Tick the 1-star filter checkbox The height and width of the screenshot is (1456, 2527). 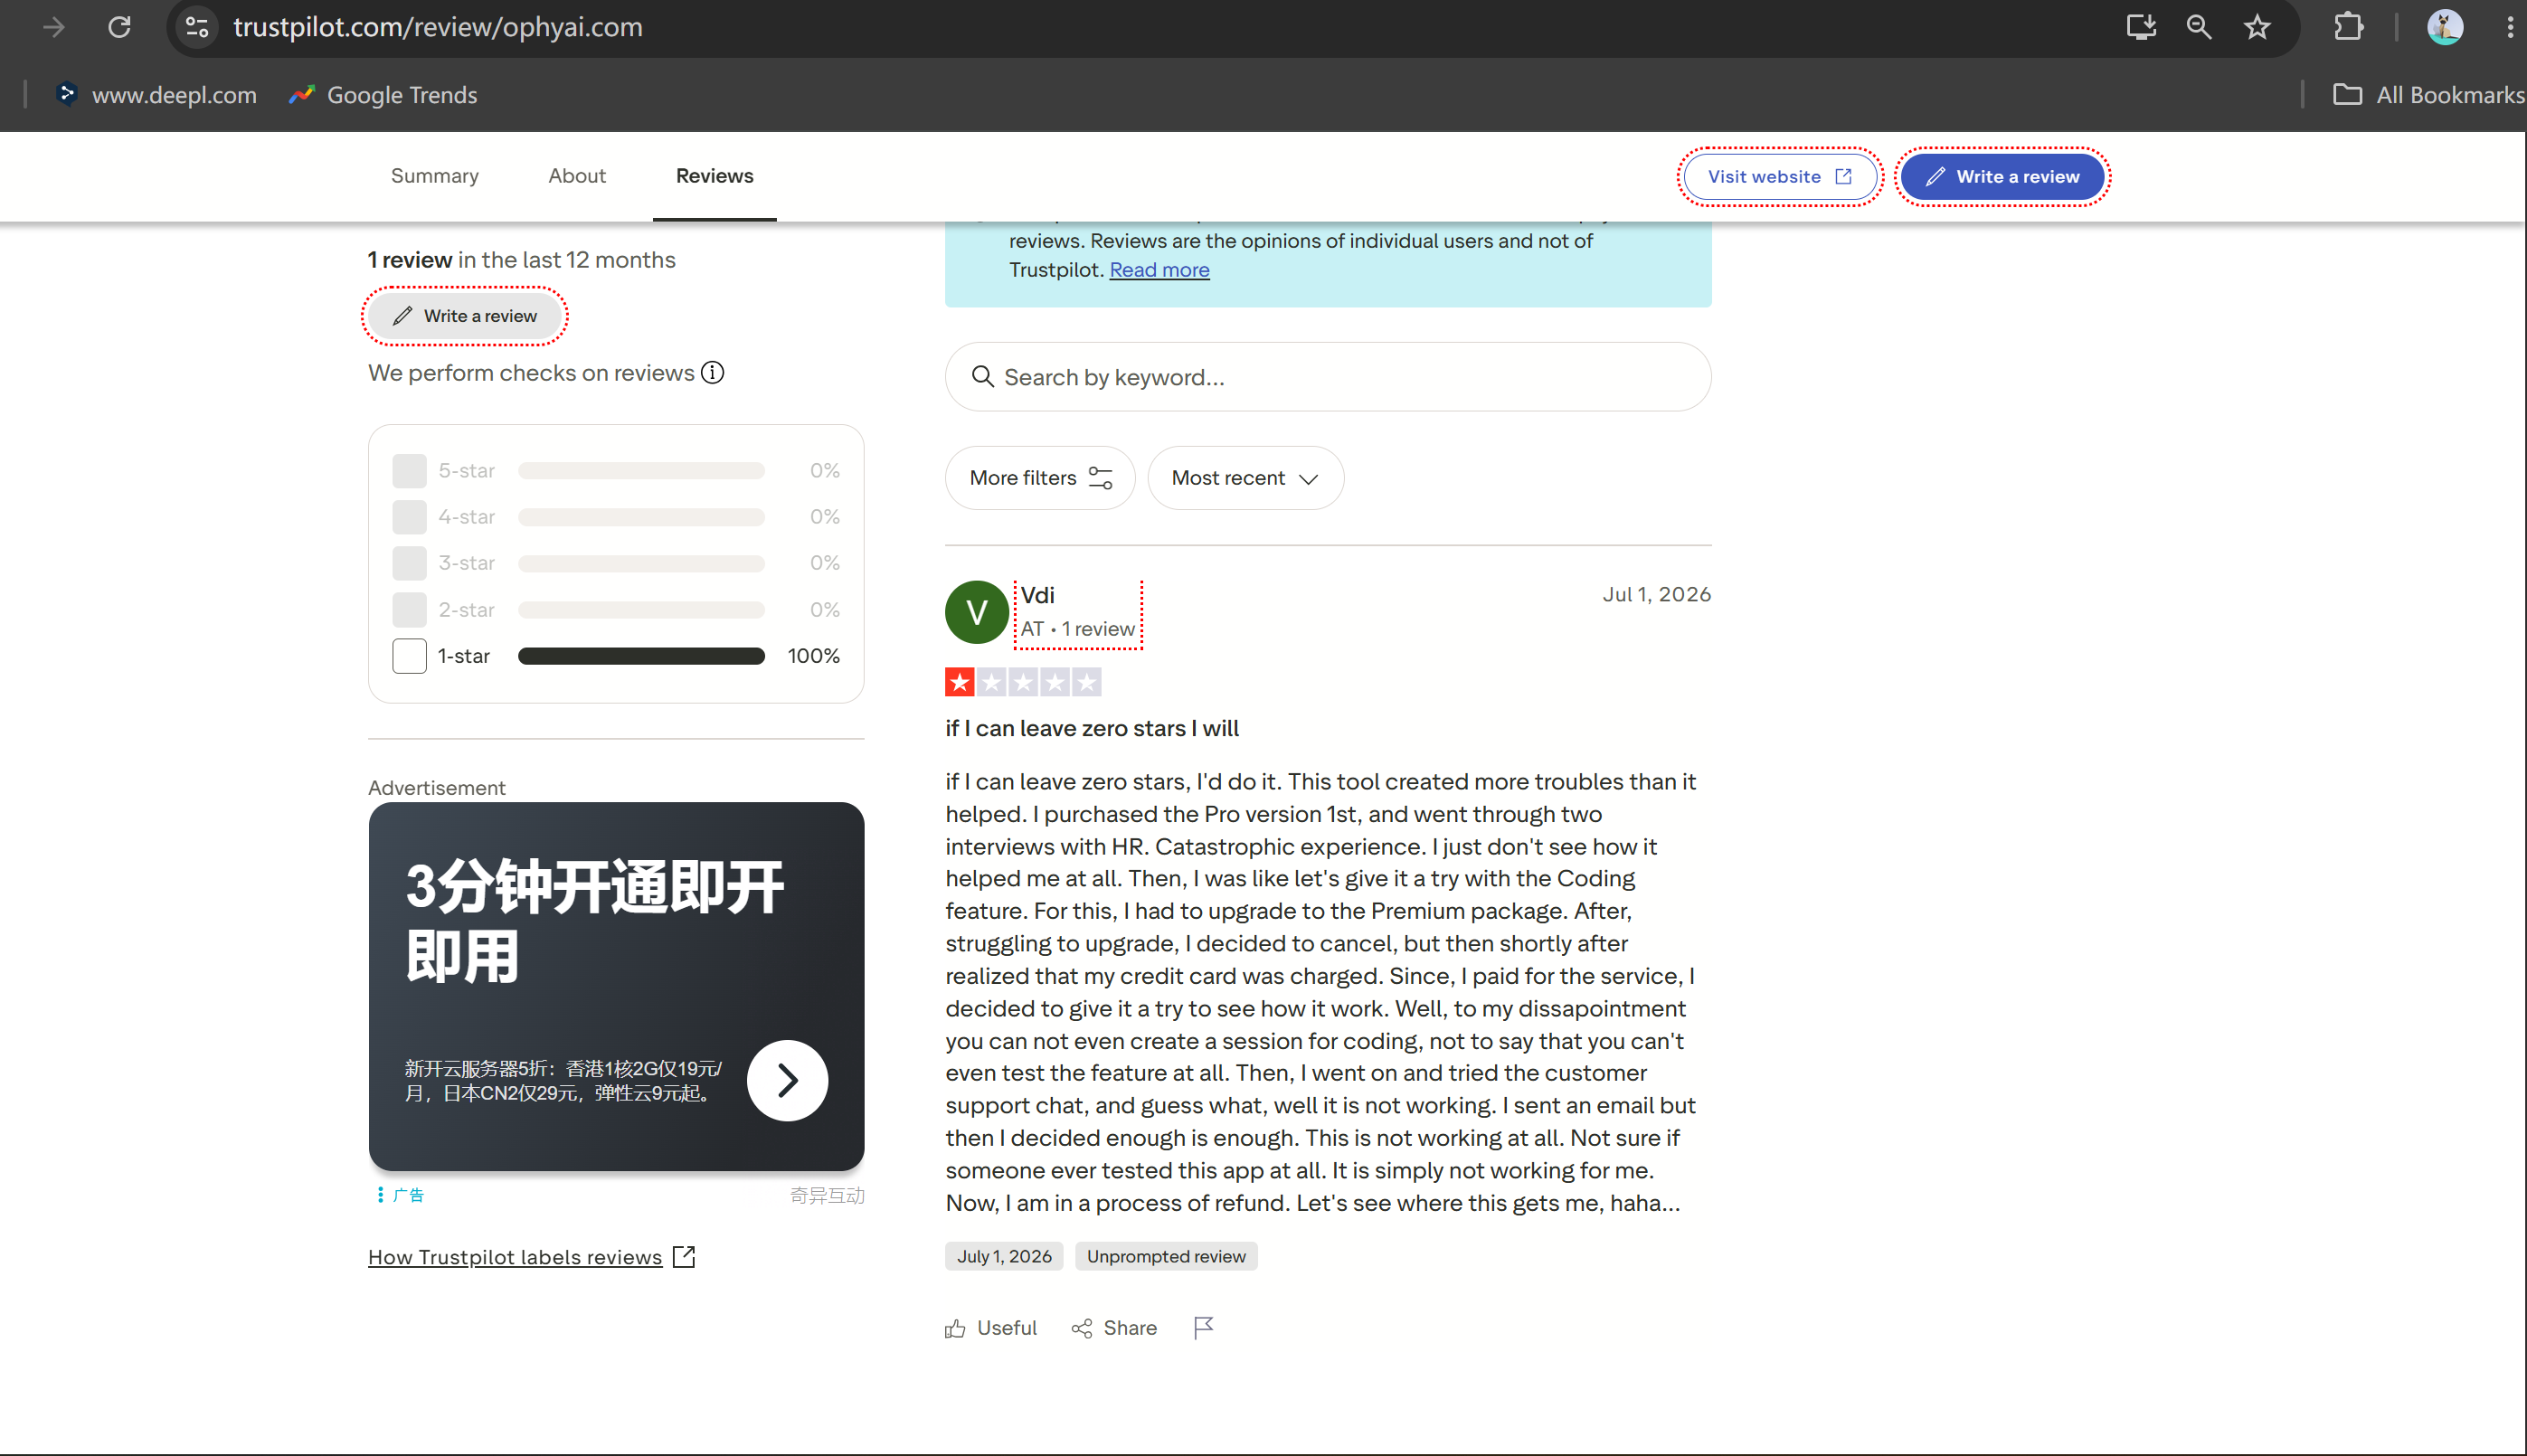point(409,656)
